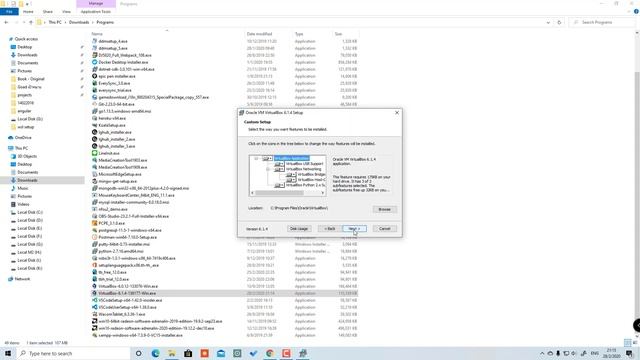This screenshot has height=360, width=640.
Task: Open Mail app from taskbar
Action: pos(221,353)
